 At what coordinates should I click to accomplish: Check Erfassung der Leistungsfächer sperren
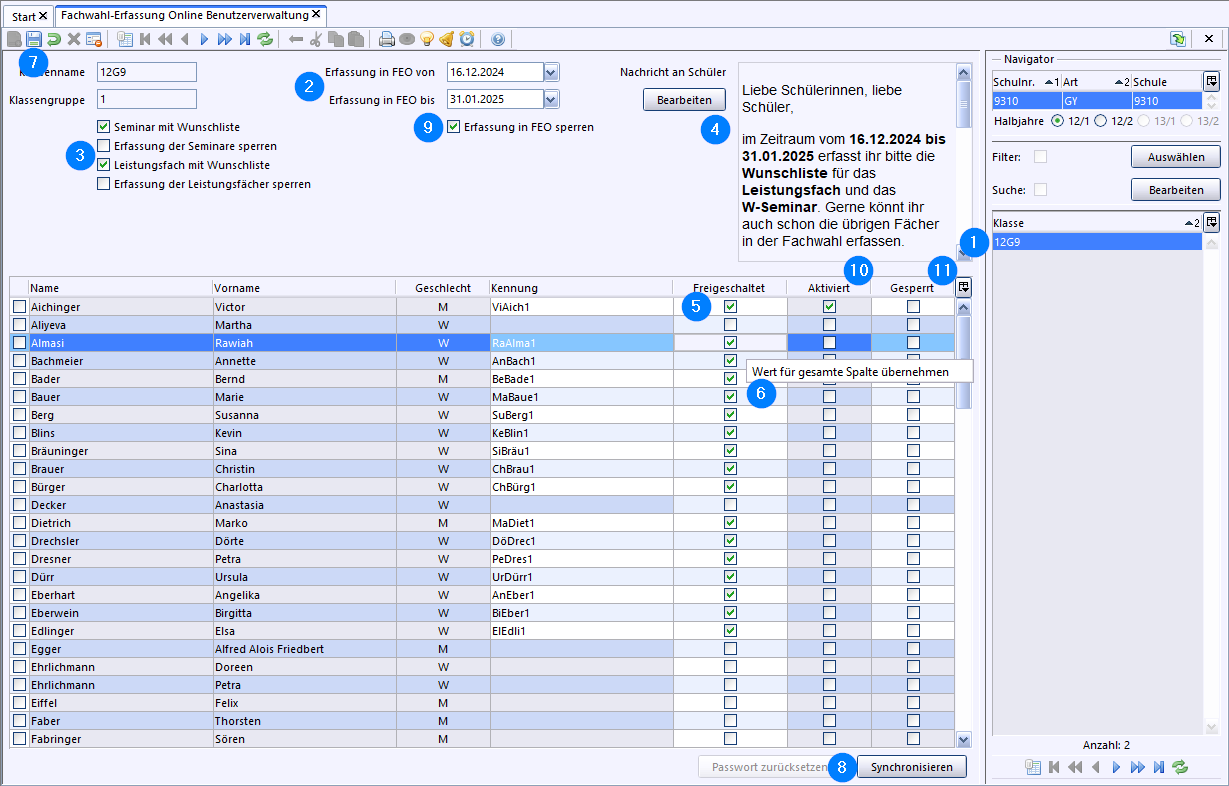[x=103, y=184]
